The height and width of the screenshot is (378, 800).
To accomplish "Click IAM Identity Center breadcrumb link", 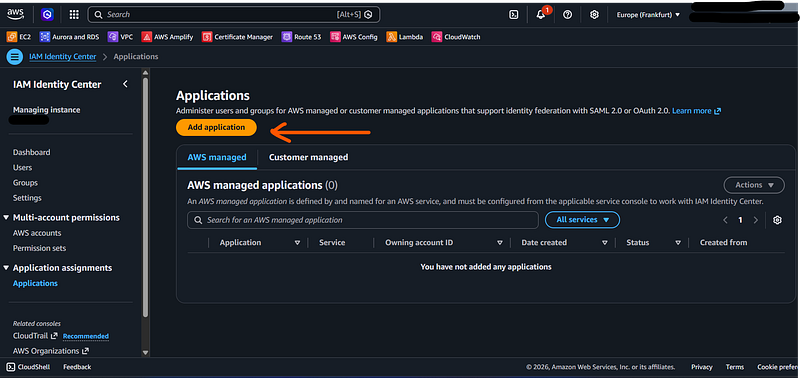I will (63, 57).
